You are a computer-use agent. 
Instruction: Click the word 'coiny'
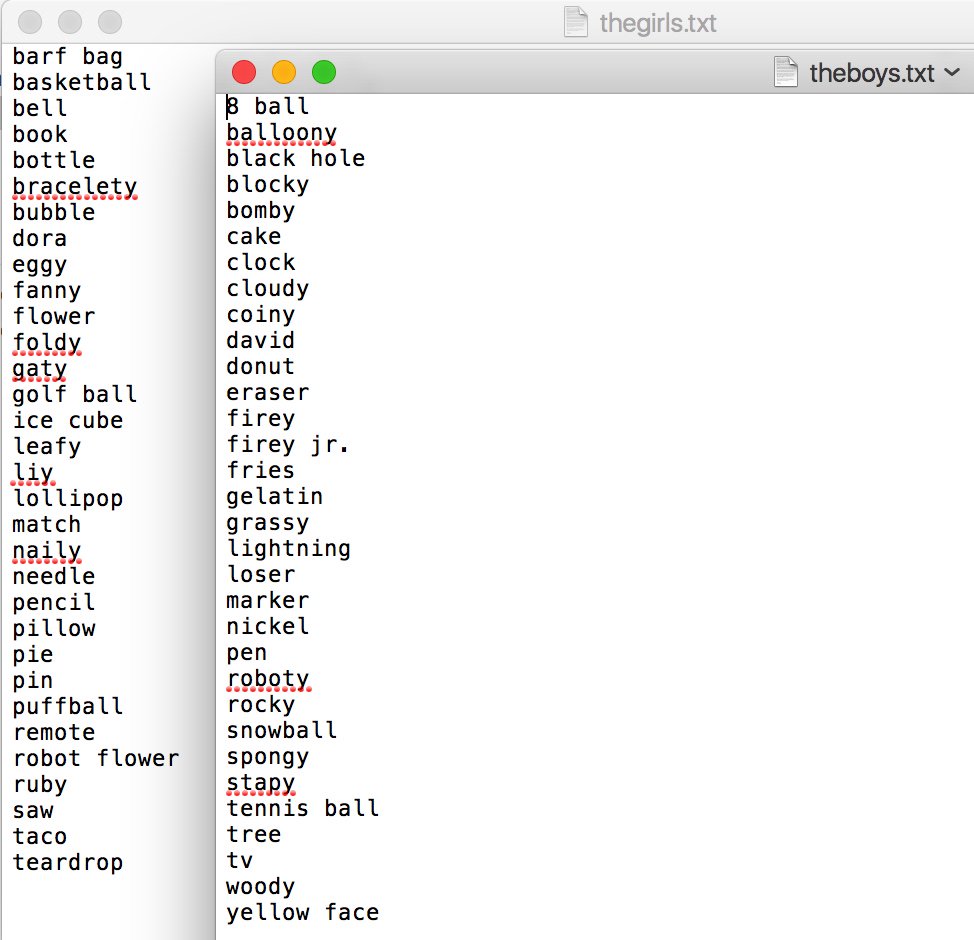pos(261,316)
